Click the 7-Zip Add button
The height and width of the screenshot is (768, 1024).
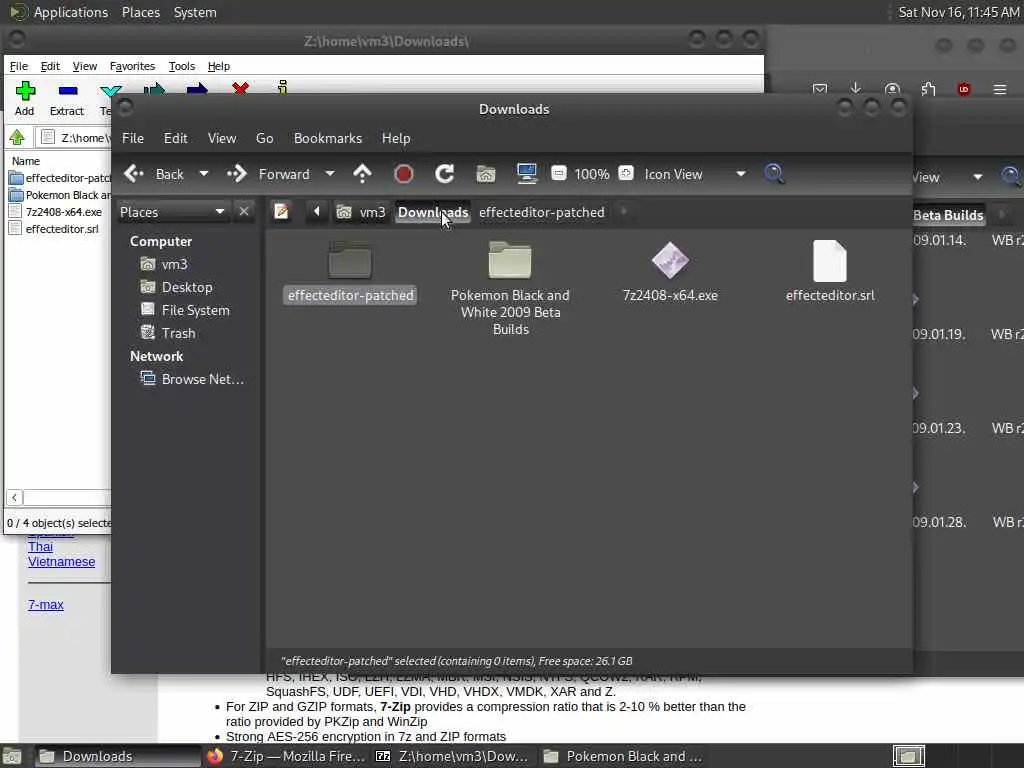tap(25, 99)
